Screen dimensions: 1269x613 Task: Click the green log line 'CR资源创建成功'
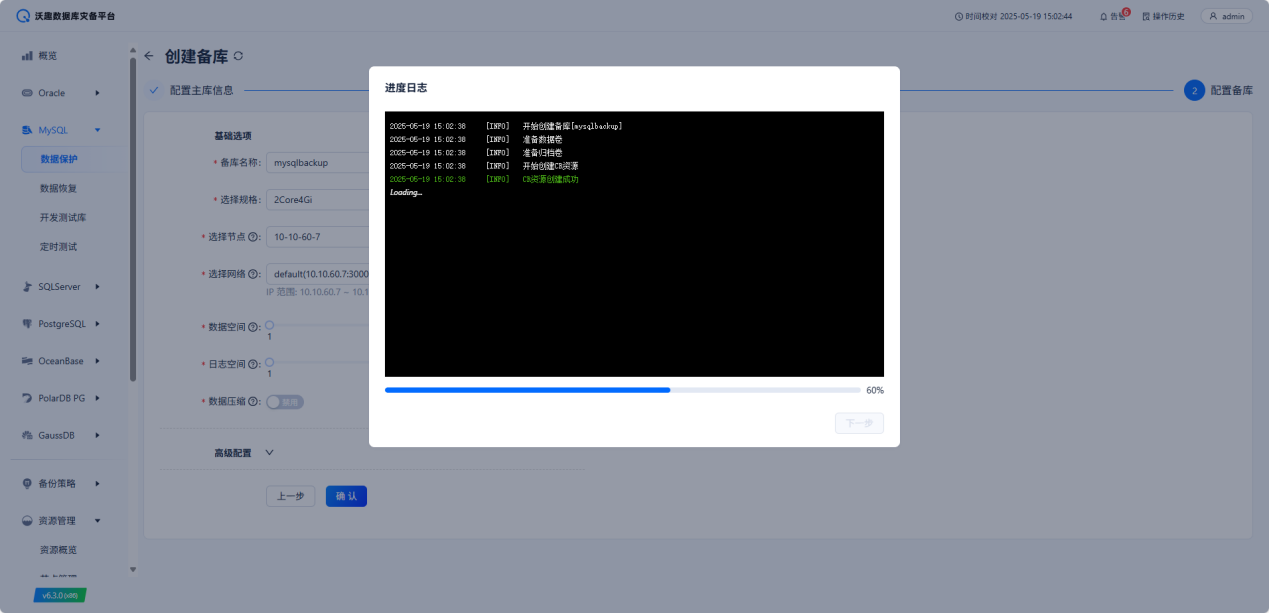tap(550, 179)
